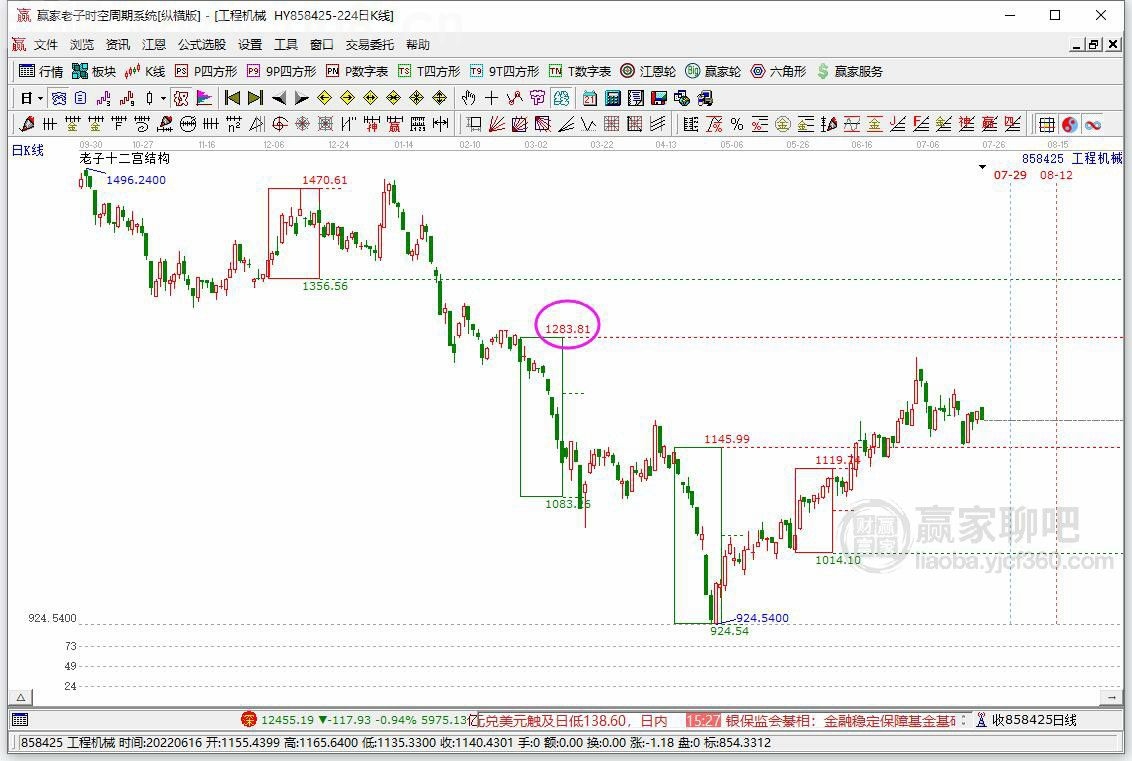Click the red floppy disk save icon
Image resolution: width=1132 pixels, height=761 pixels.
(658, 98)
